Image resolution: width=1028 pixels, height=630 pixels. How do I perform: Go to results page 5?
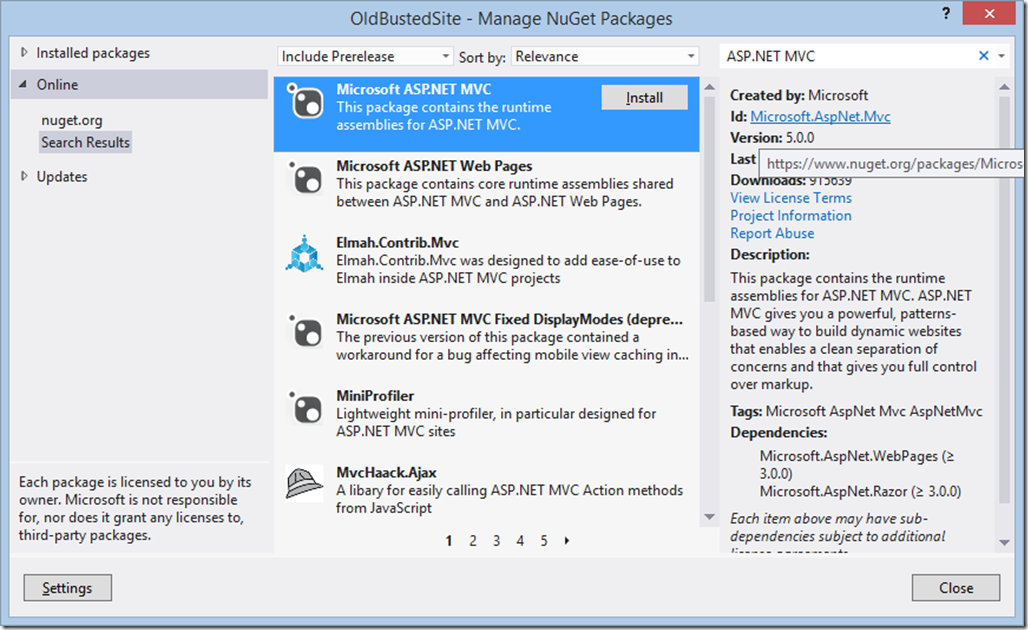click(x=544, y=541)
